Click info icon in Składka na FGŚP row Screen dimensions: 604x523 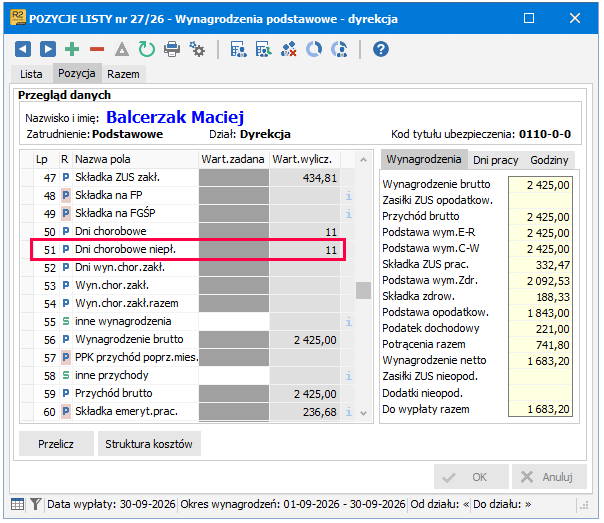click(349, 214)
